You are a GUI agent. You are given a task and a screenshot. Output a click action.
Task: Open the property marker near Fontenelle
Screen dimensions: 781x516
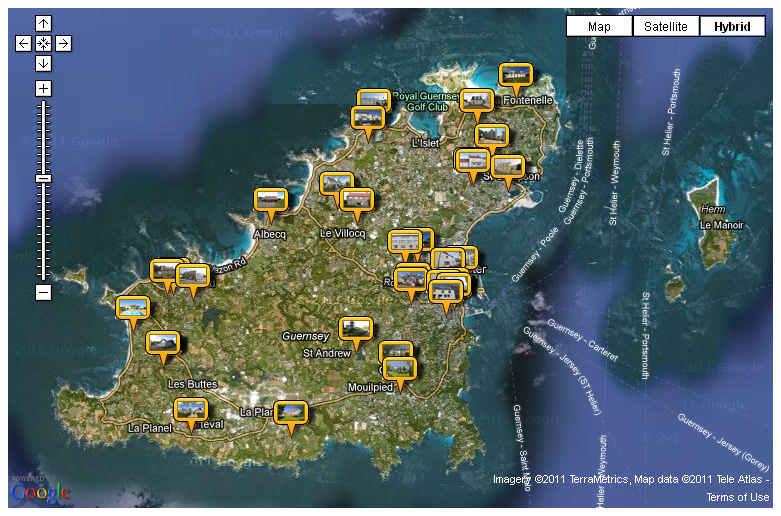click(x=516, y=75)
